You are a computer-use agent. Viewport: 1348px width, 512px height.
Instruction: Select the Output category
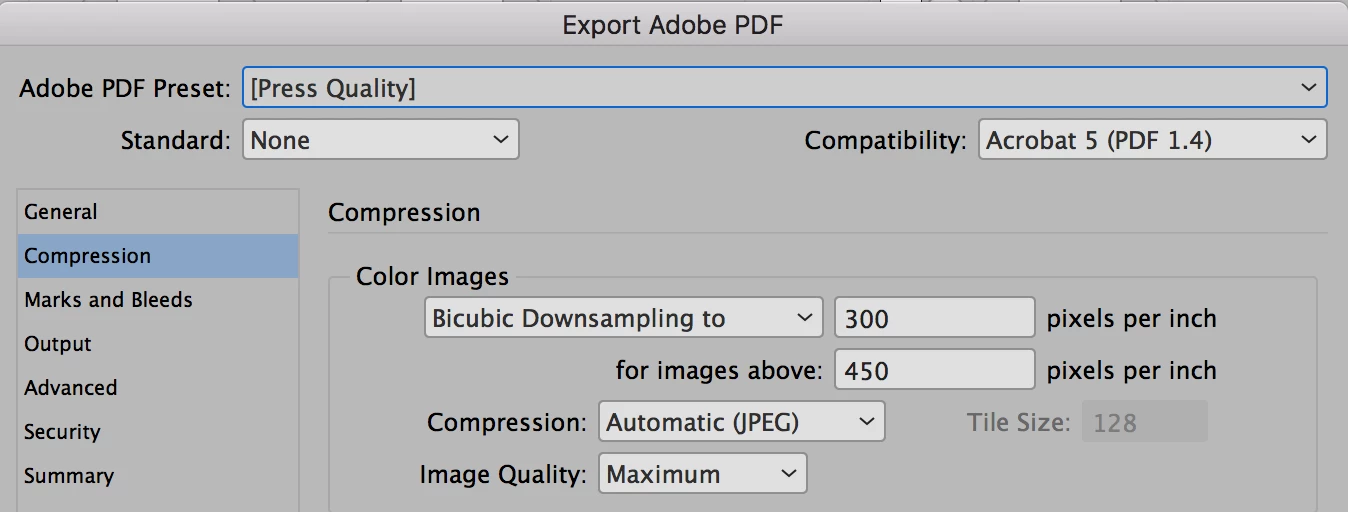(158, 344)
